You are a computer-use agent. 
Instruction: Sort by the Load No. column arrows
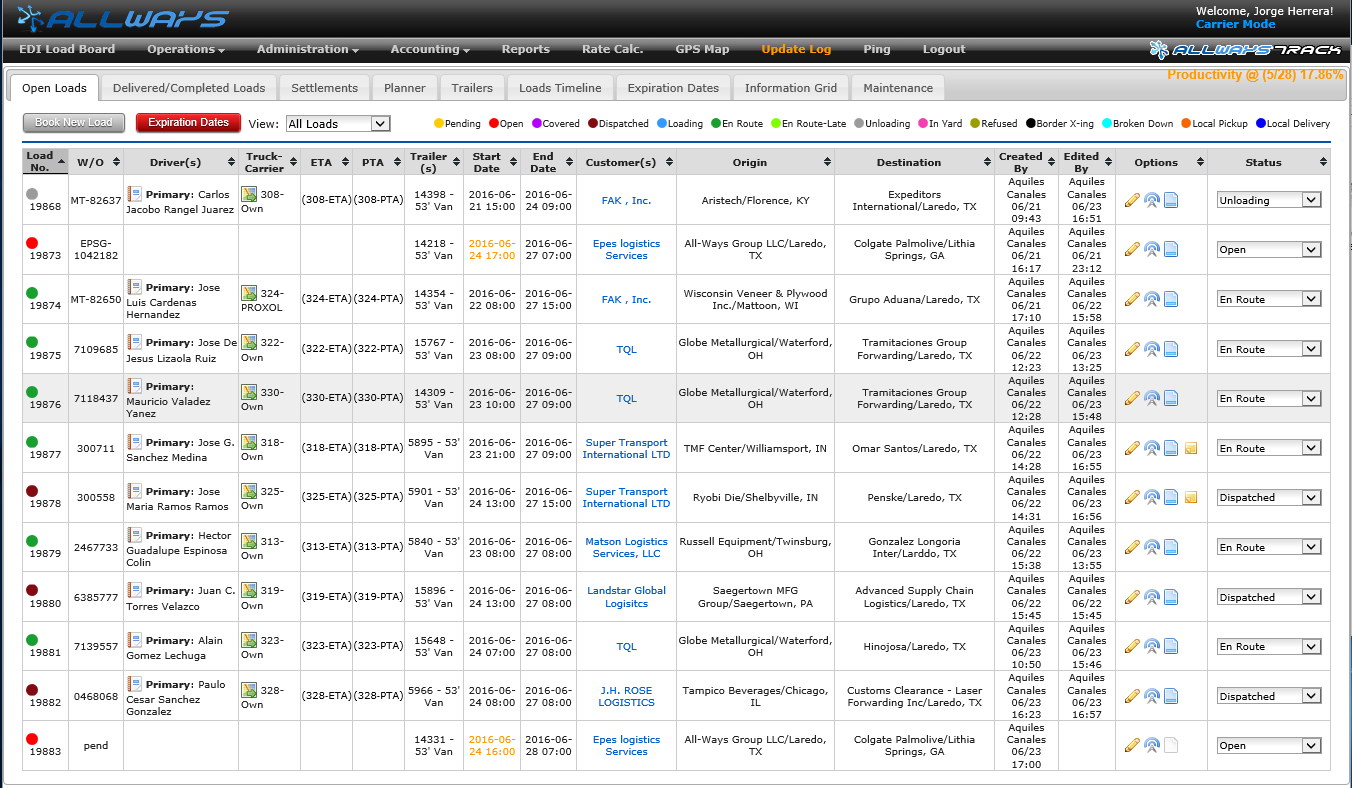pyautogui.click(x=61, y=161)
